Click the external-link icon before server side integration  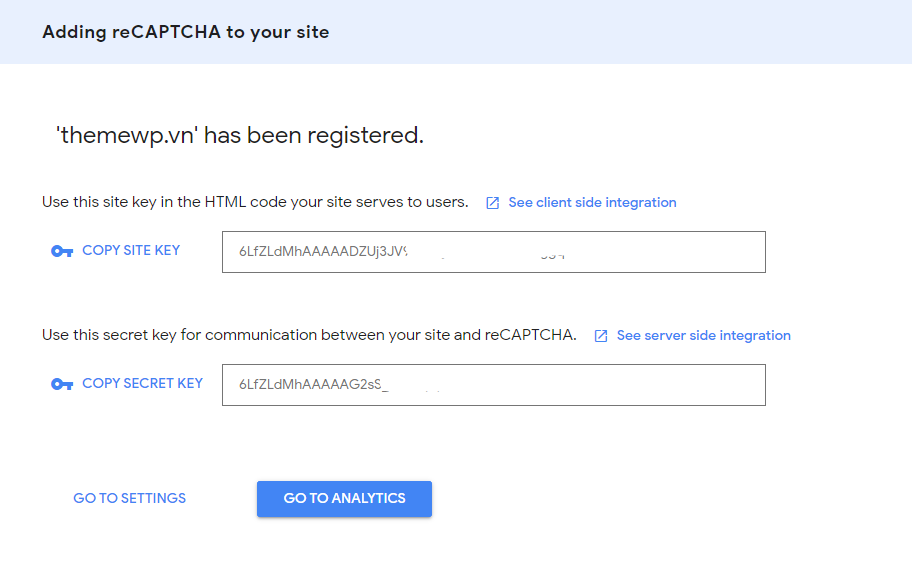pos(601,336)
